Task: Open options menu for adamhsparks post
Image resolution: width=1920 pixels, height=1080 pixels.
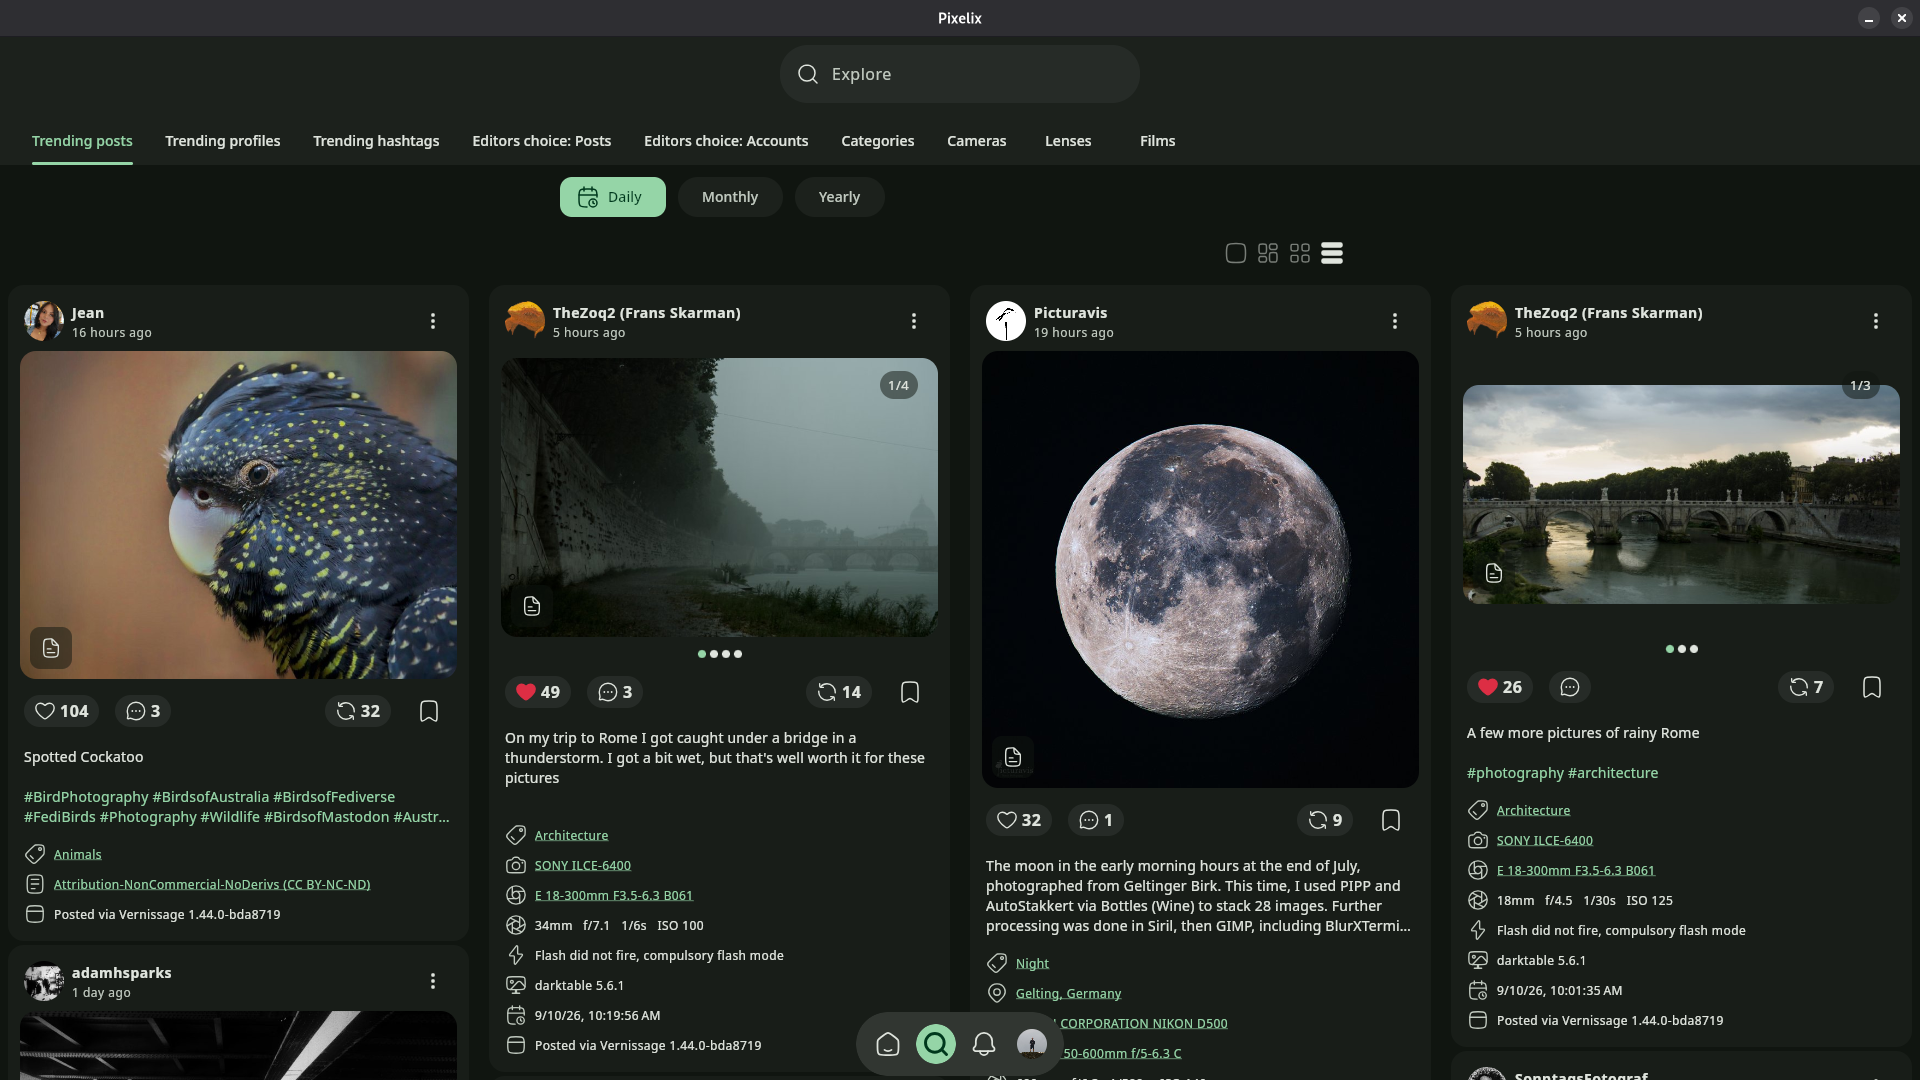Action: [433, 981]
